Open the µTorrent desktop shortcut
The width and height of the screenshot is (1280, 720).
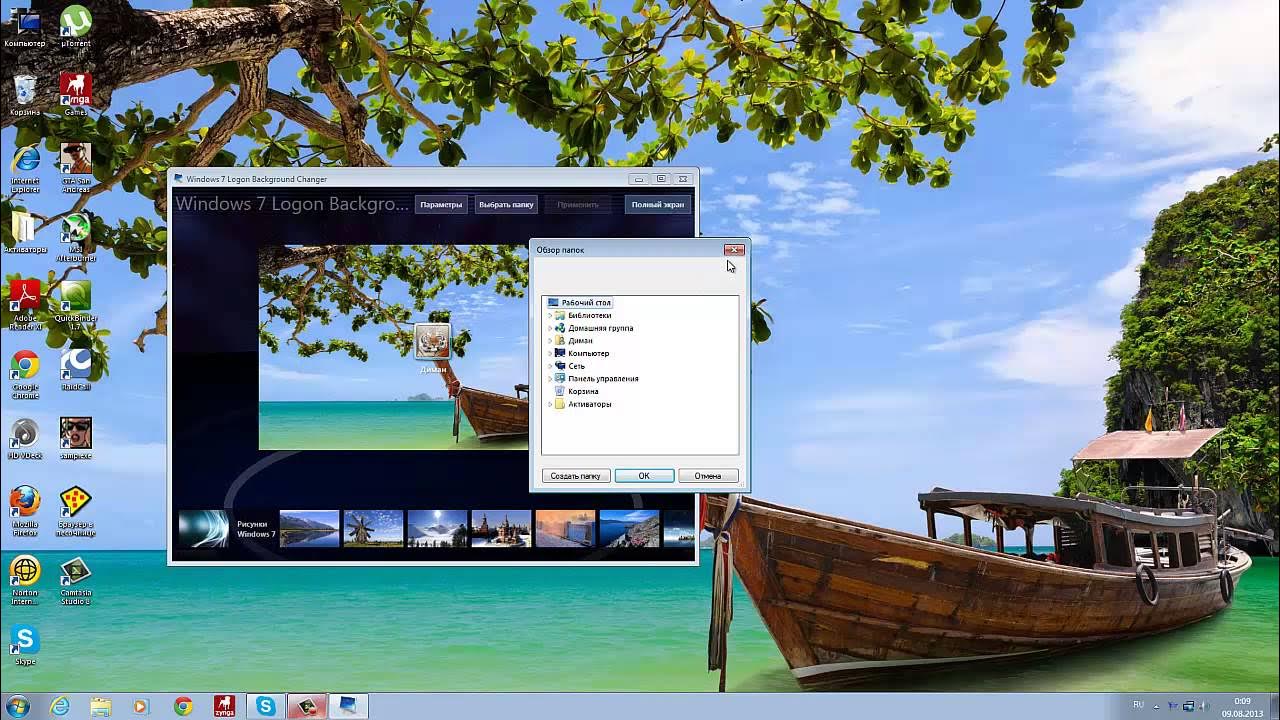(x=76, y=27)
